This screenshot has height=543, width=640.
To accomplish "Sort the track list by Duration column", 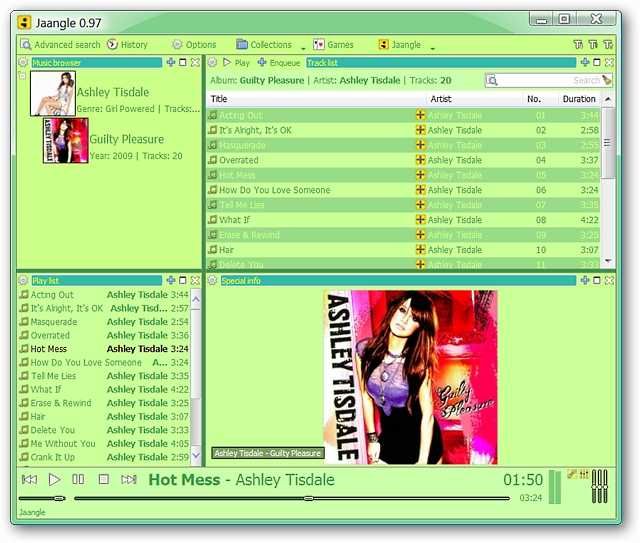I will pos(578,99).
